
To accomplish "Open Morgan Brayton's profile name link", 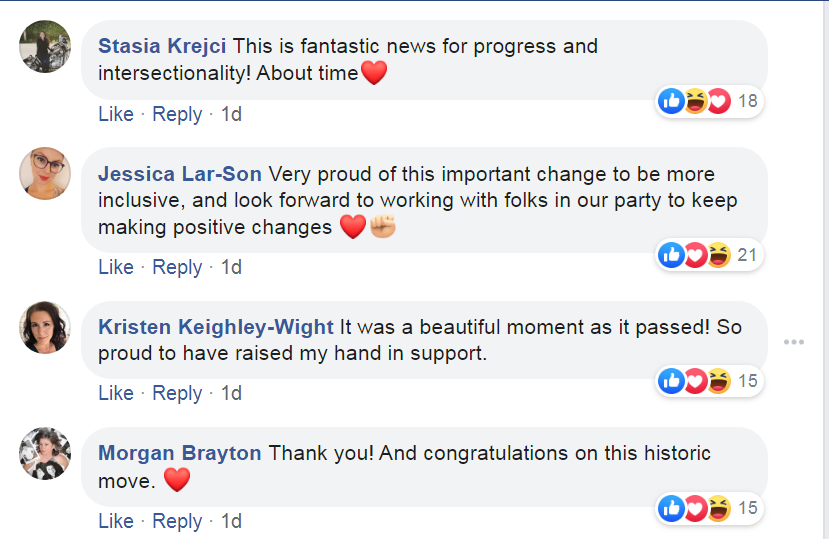I will click(x=180, y=453).
